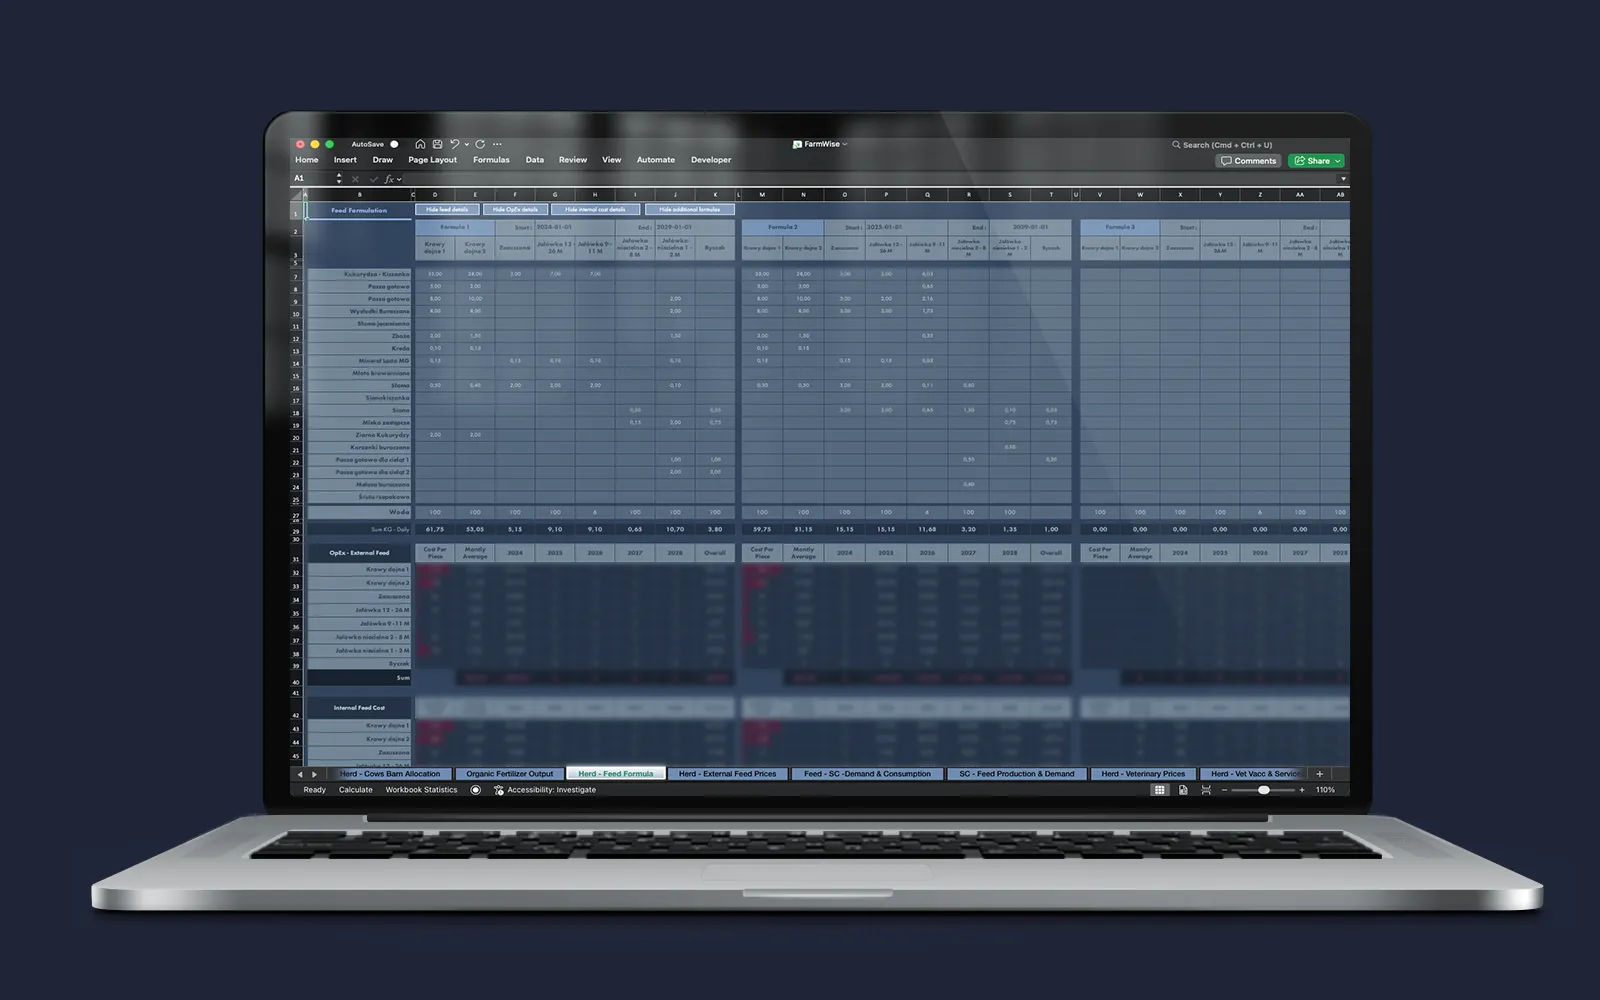Switch to SC - Feed Production & Demand sheet

[1017, 774]
